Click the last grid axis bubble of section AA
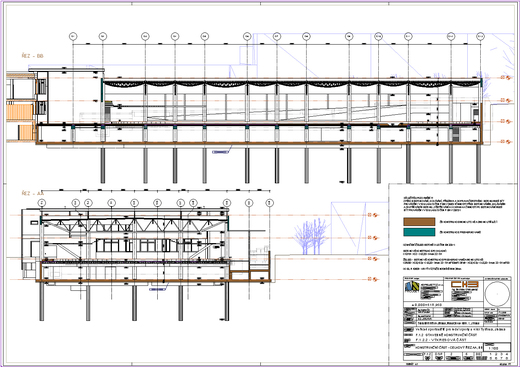 coord(270,203)
